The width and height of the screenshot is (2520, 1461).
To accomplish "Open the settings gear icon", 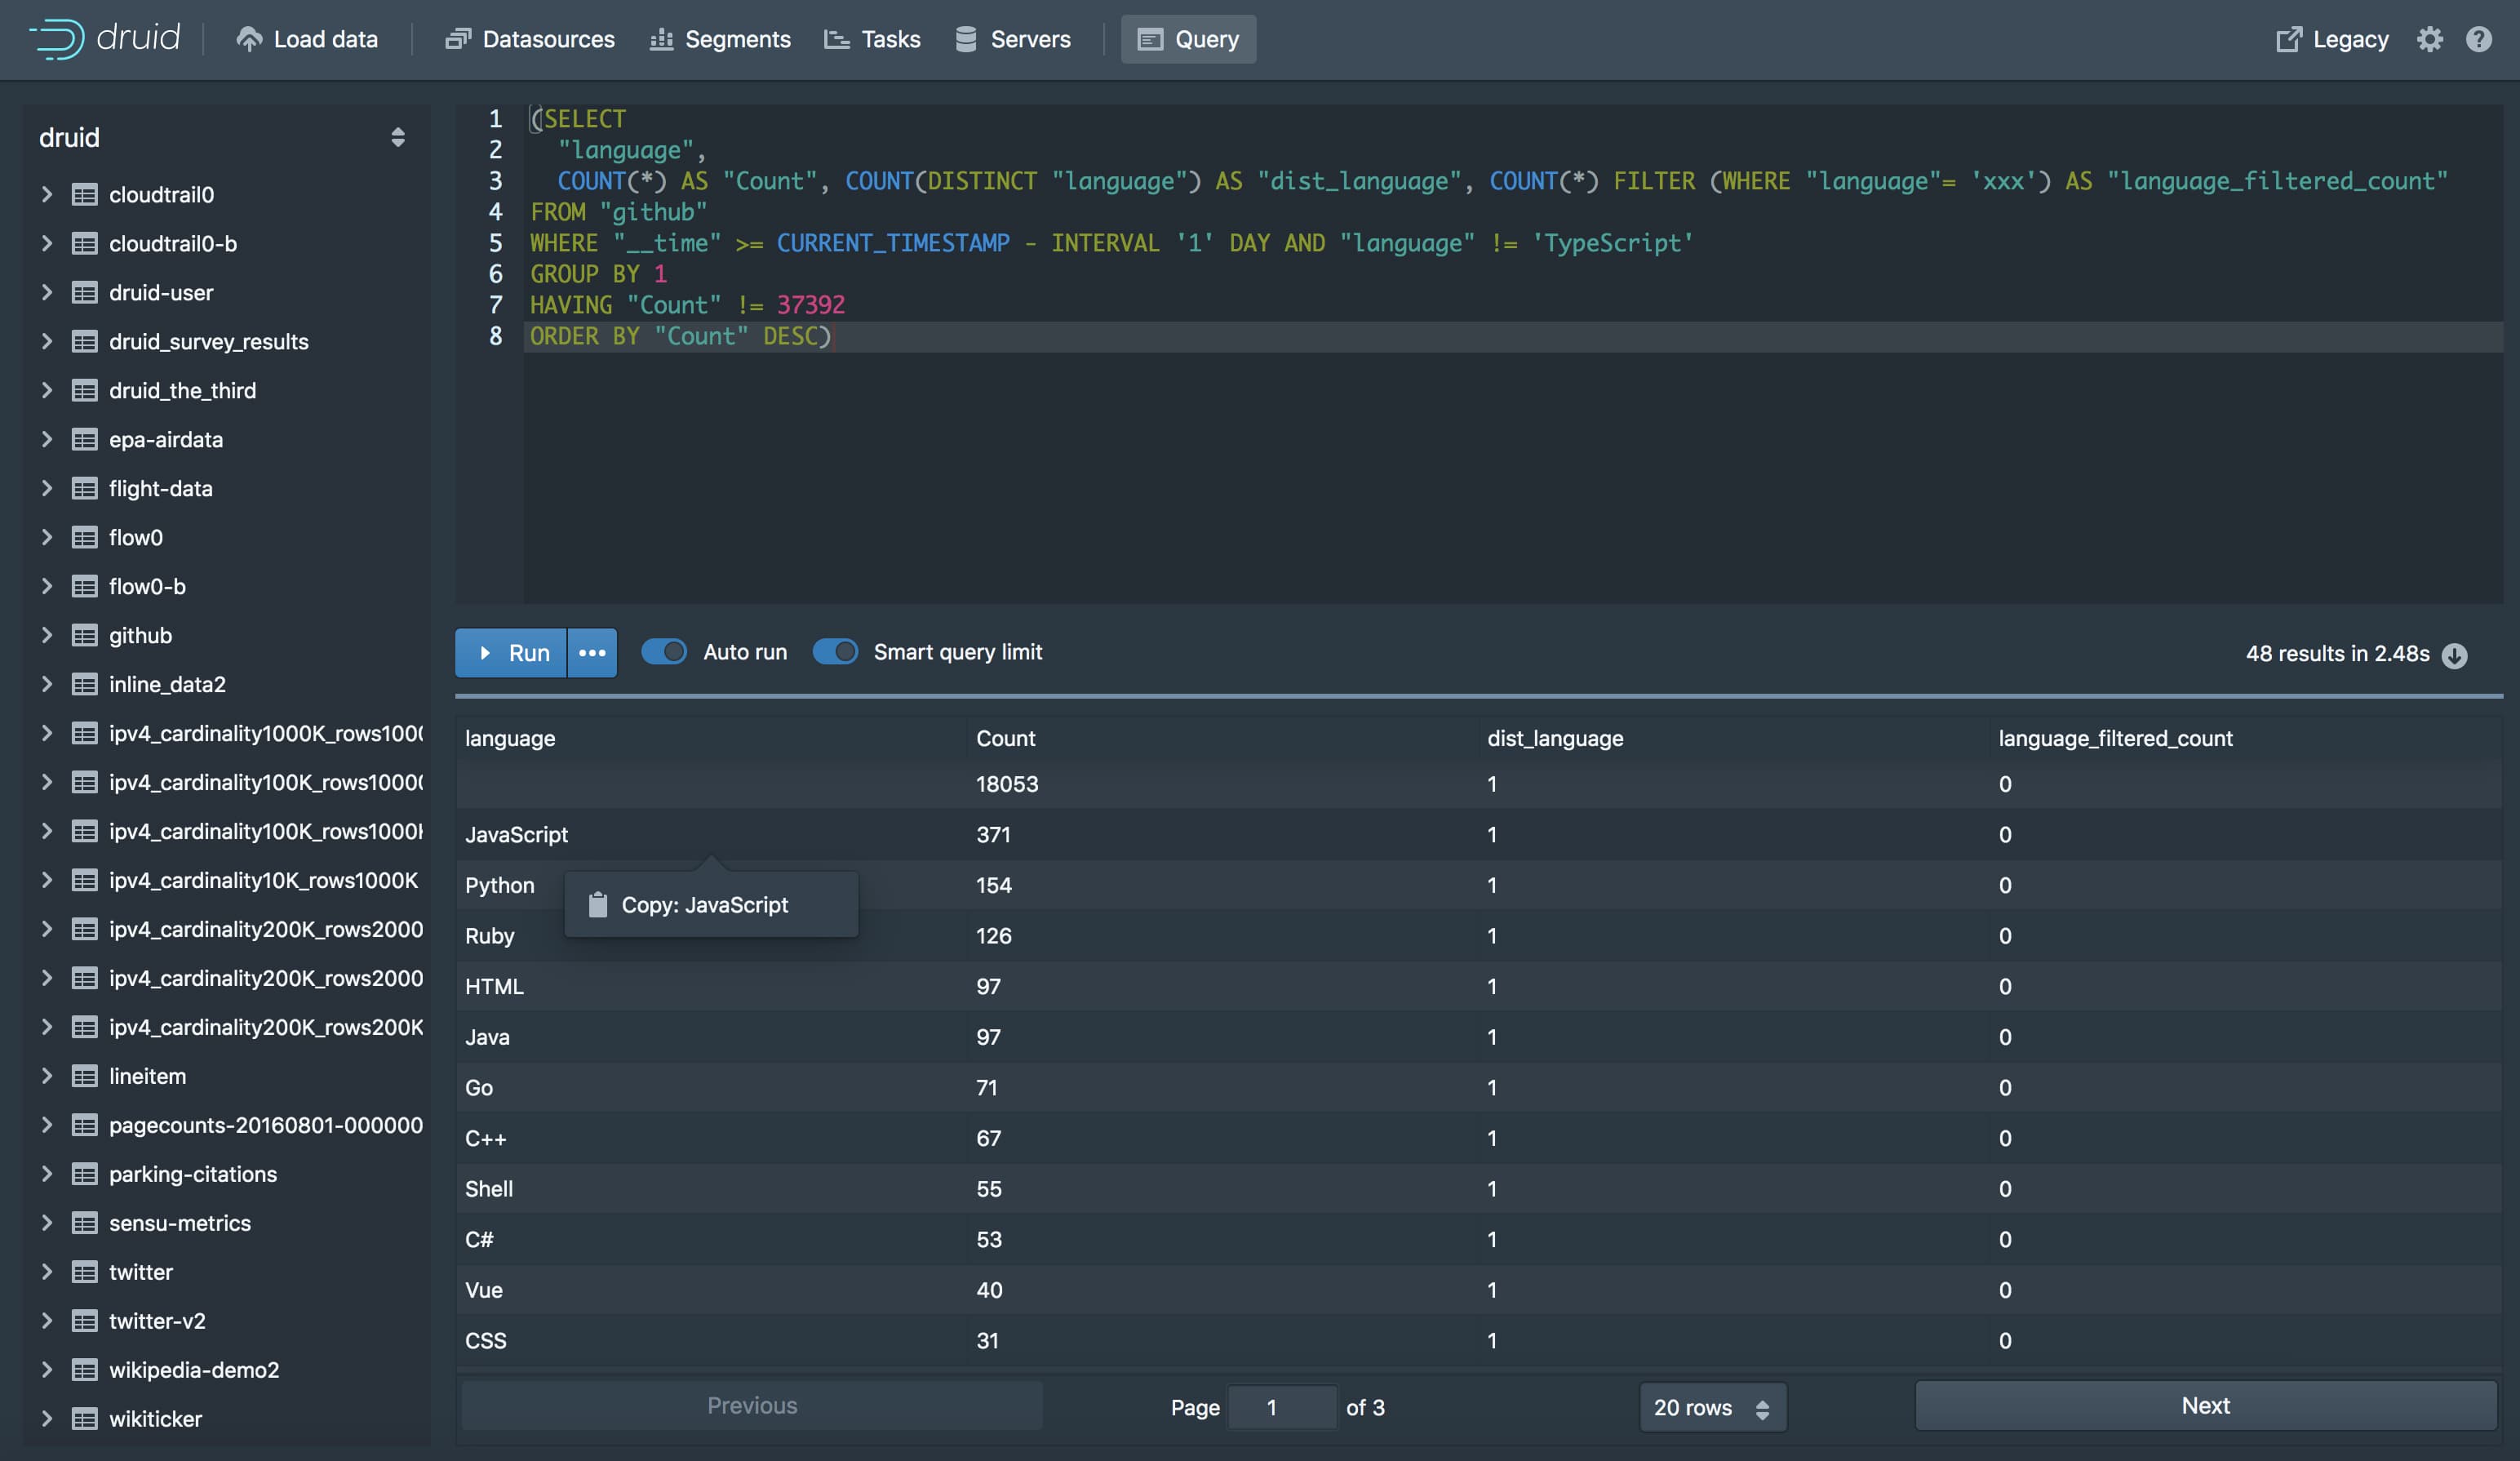I will 2429,39.
